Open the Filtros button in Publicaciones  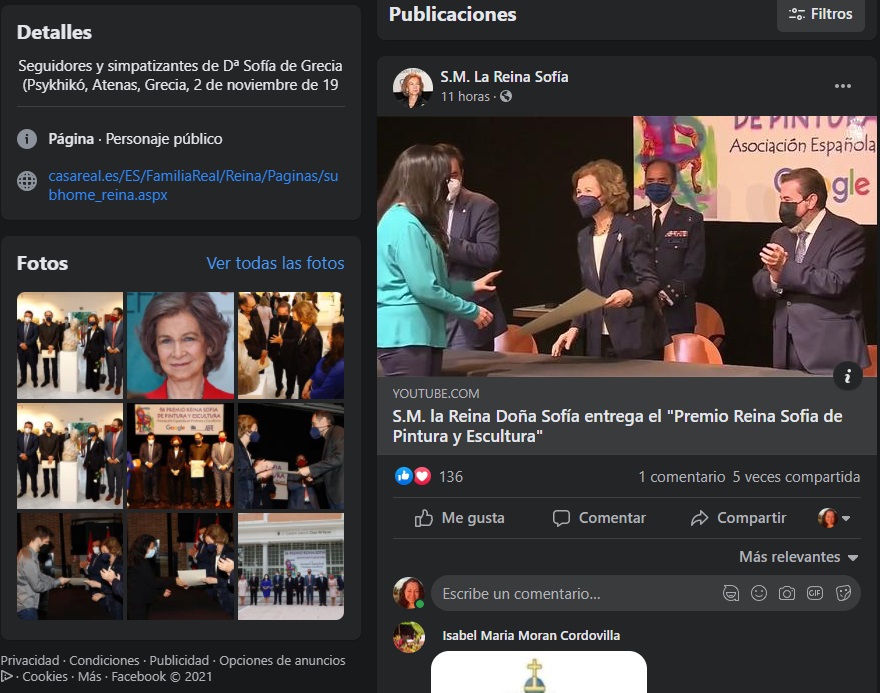click(x=821, y=15)
